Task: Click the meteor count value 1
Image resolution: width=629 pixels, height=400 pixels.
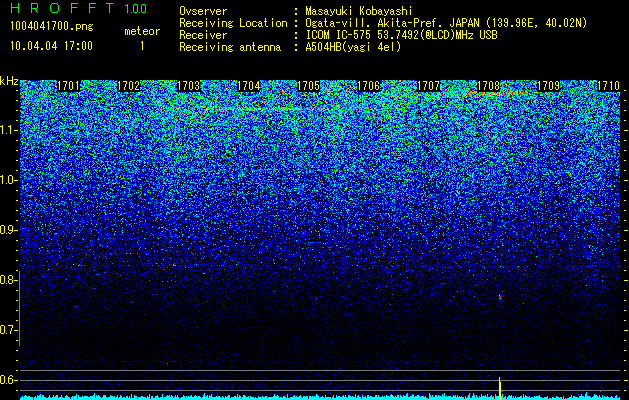Action: point(142,46)
